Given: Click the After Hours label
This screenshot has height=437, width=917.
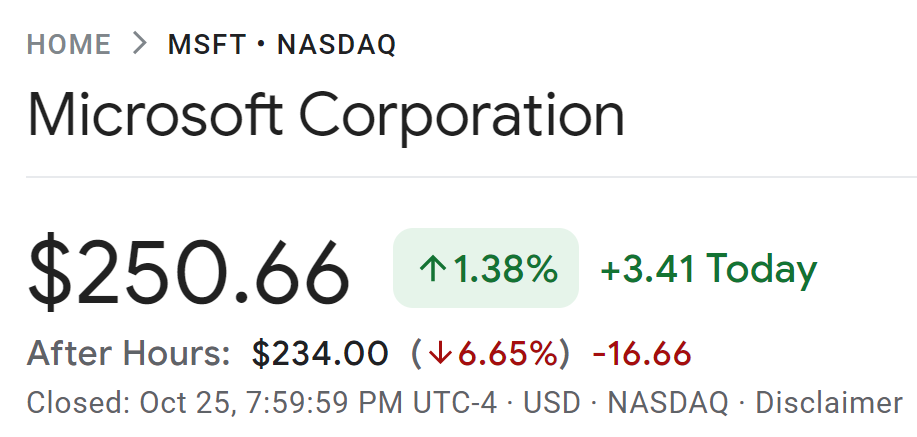Looking at the screenshot, I should pos(129,353).
